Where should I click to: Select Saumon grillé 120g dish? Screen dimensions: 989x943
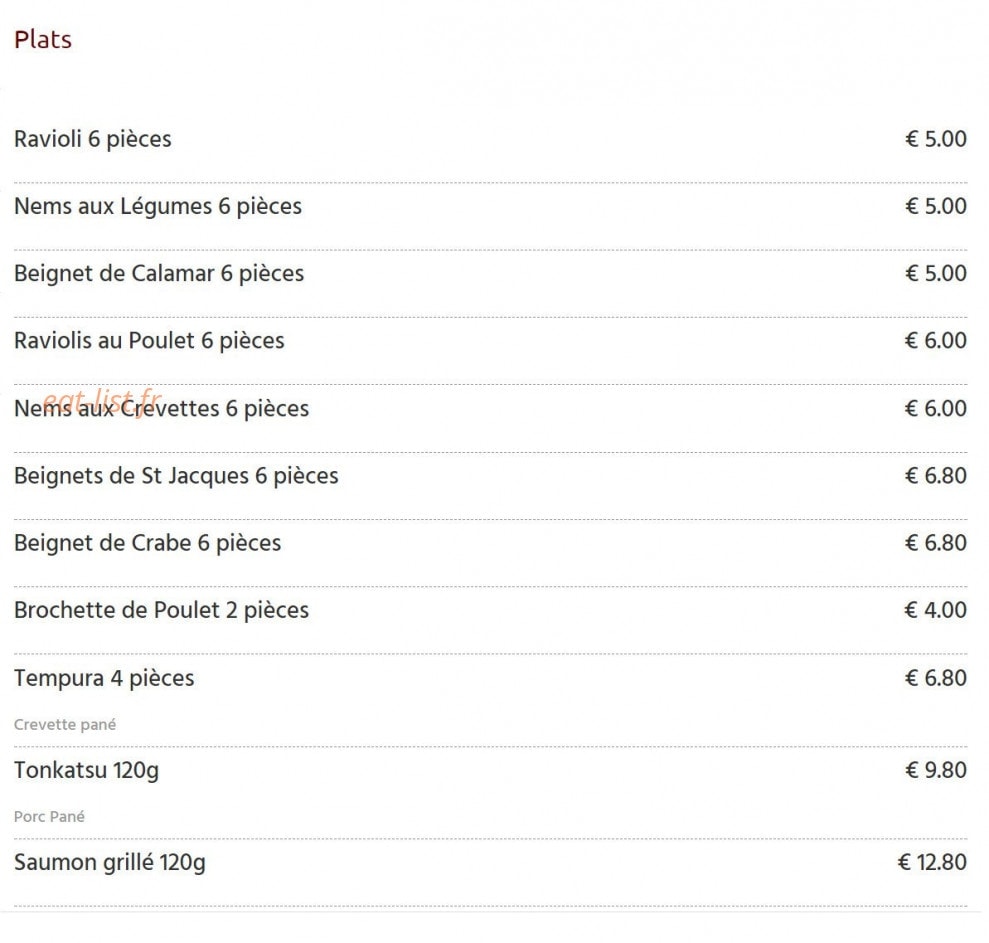pos(110,862)
